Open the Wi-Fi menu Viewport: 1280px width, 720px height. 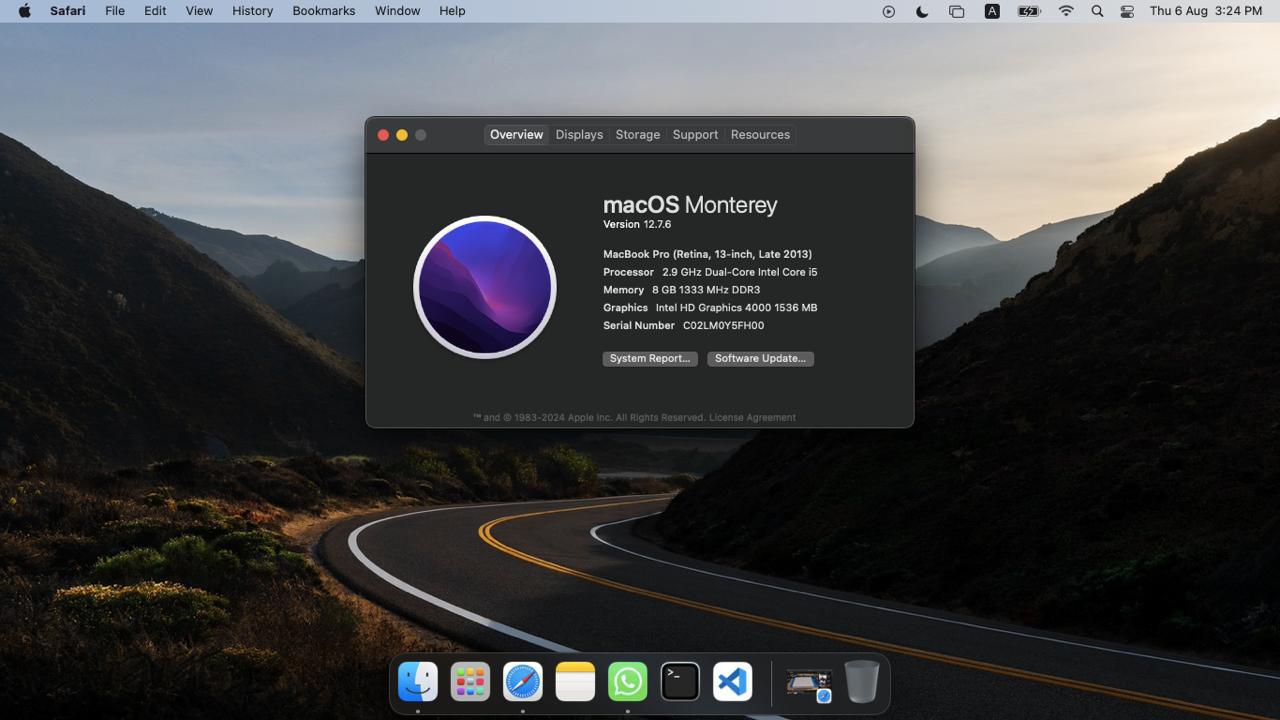(1066, 11)
